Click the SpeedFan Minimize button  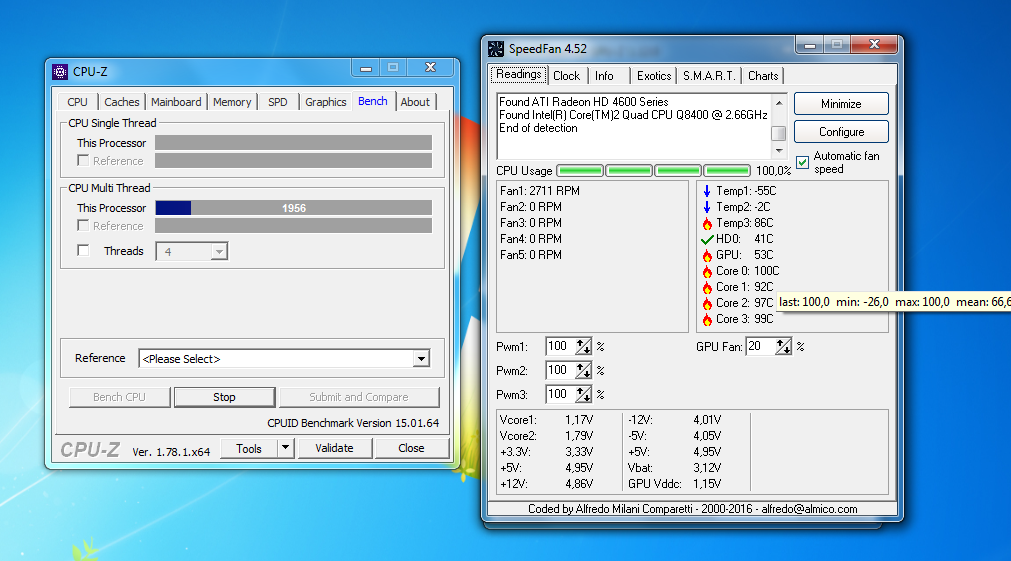pos(841,104)
